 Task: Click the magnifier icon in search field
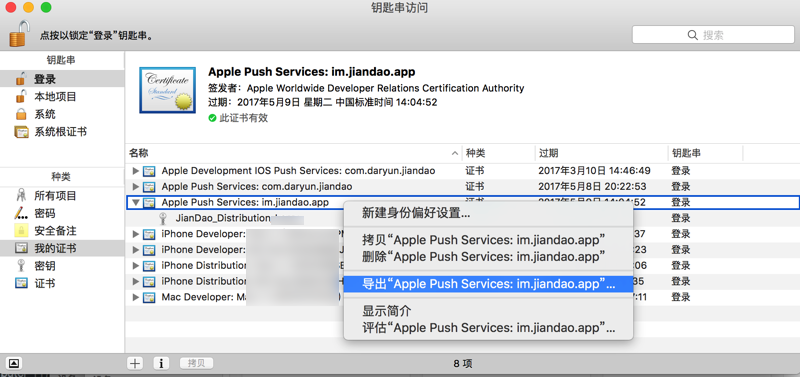tap(692, 35)
